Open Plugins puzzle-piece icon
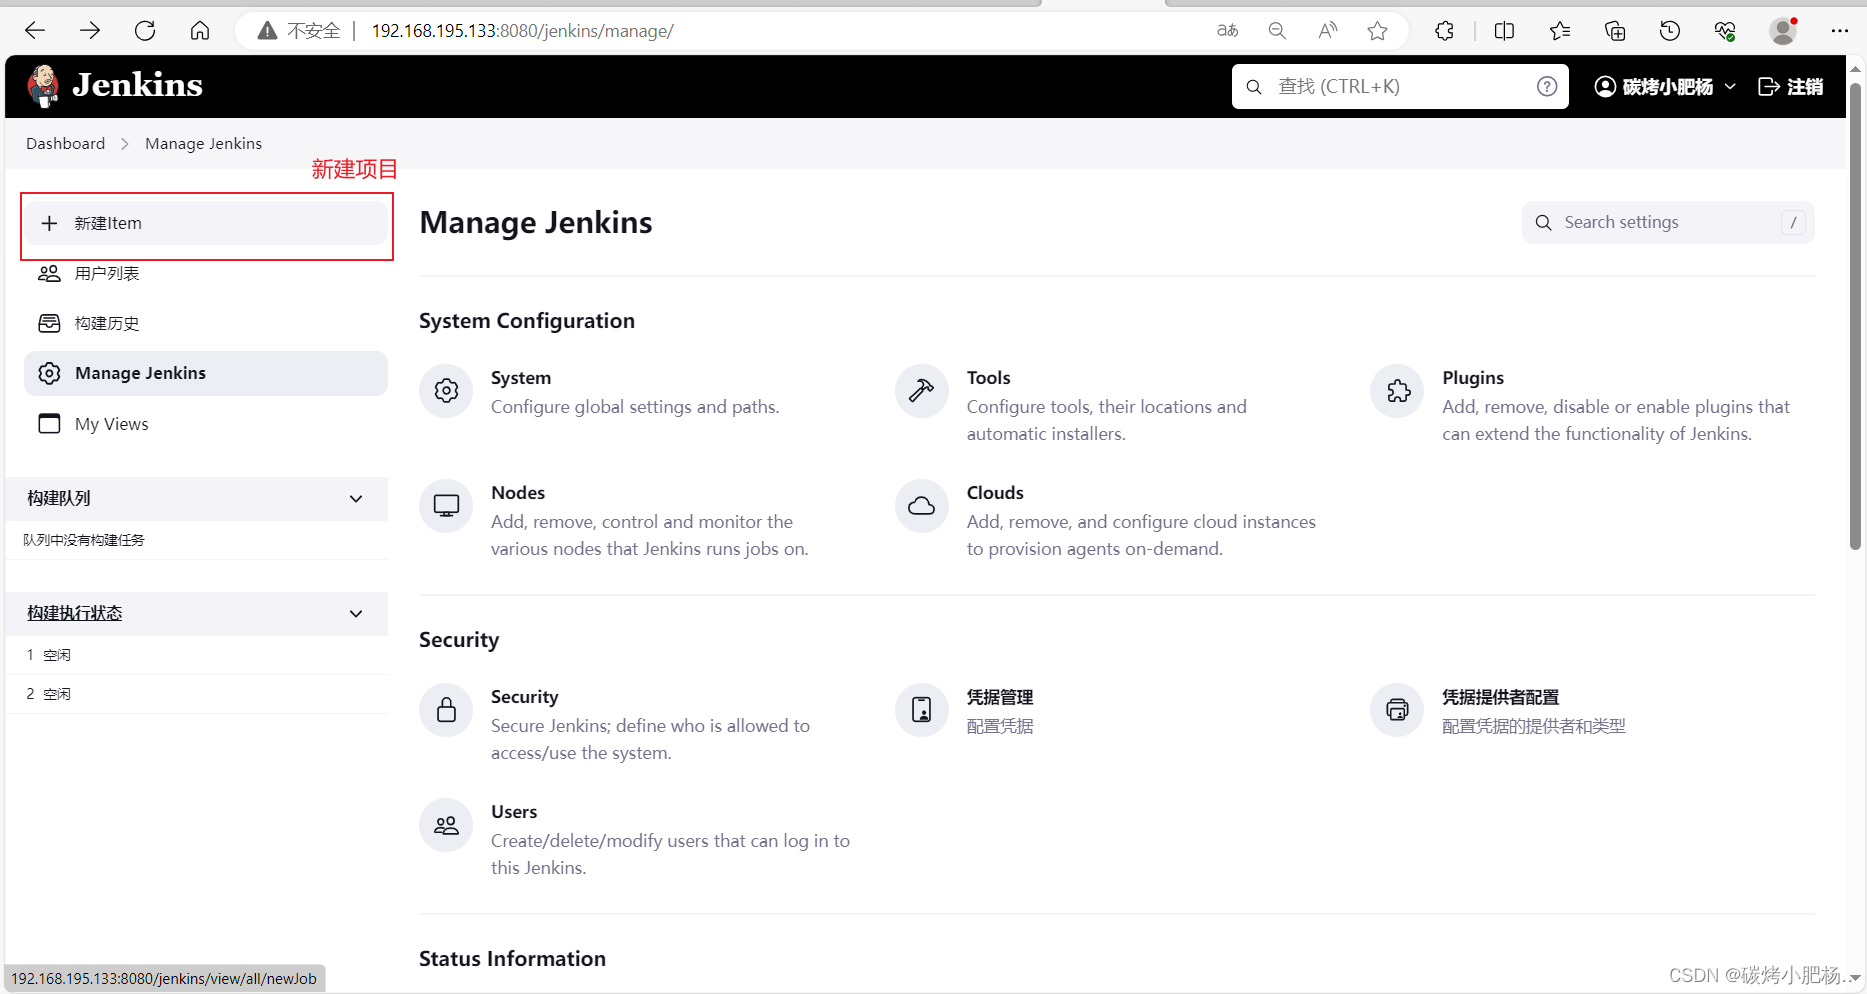Image resolution: width=1867 pixels, height=994 pixels. (1397, 391)
